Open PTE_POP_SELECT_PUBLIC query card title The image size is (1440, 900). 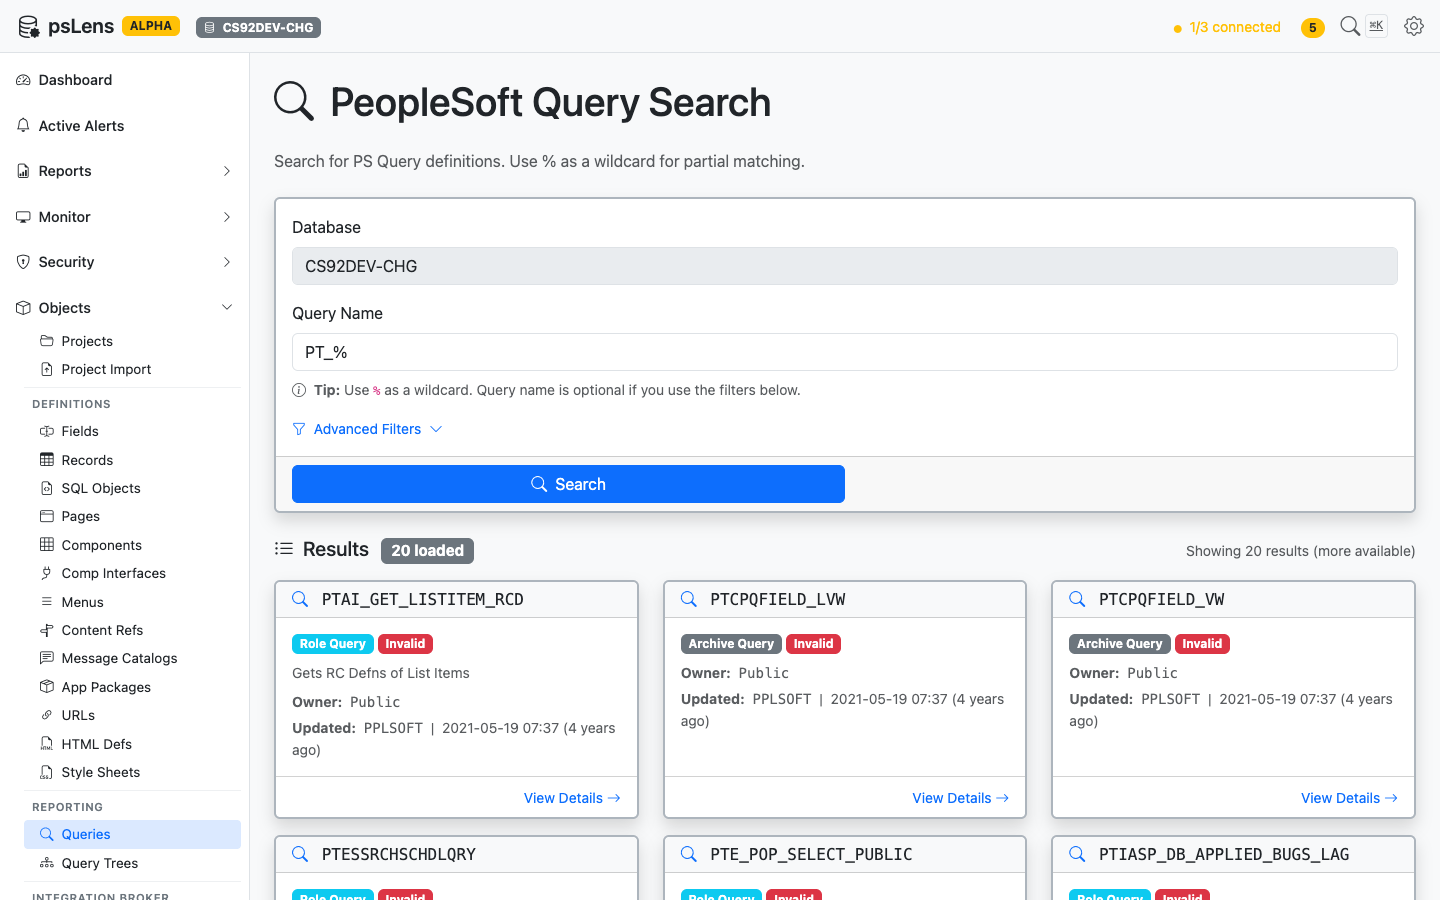pos(811,854)
